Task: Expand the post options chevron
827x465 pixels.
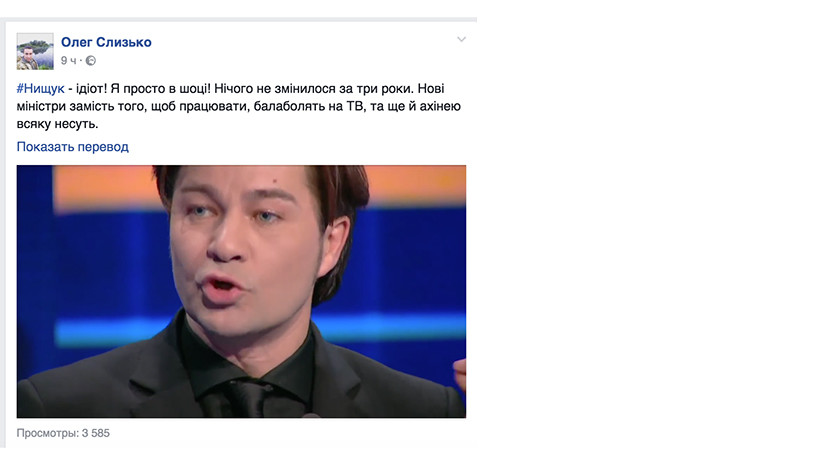Action: (461, 40)
